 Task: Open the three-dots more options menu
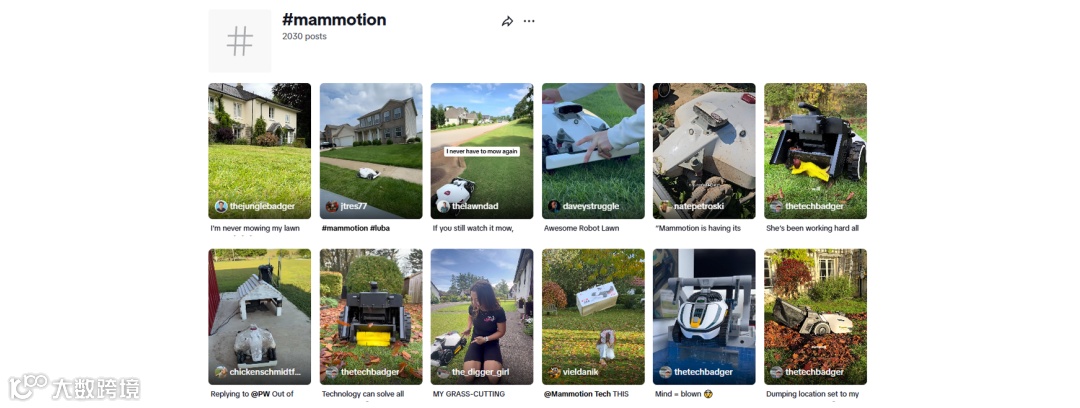(529, 21)
